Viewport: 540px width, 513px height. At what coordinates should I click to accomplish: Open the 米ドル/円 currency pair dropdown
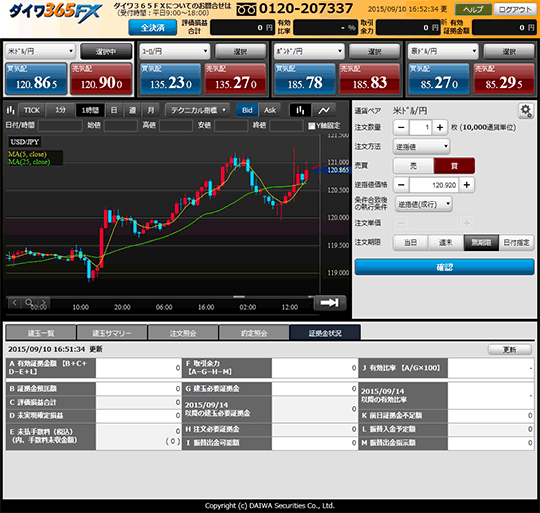40,51
